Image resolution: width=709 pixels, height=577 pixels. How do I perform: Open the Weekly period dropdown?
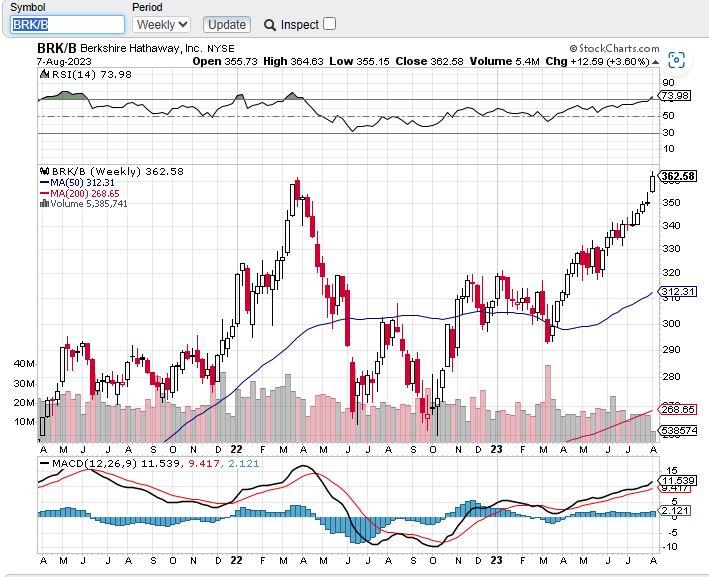[x=161, y=24]
